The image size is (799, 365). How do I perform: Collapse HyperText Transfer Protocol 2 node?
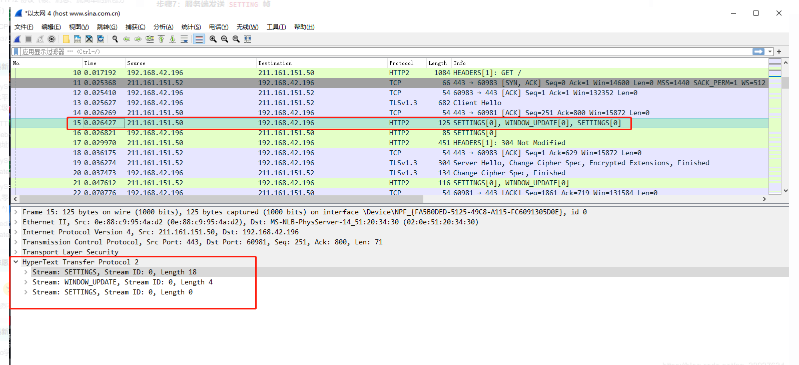[15, 262]
